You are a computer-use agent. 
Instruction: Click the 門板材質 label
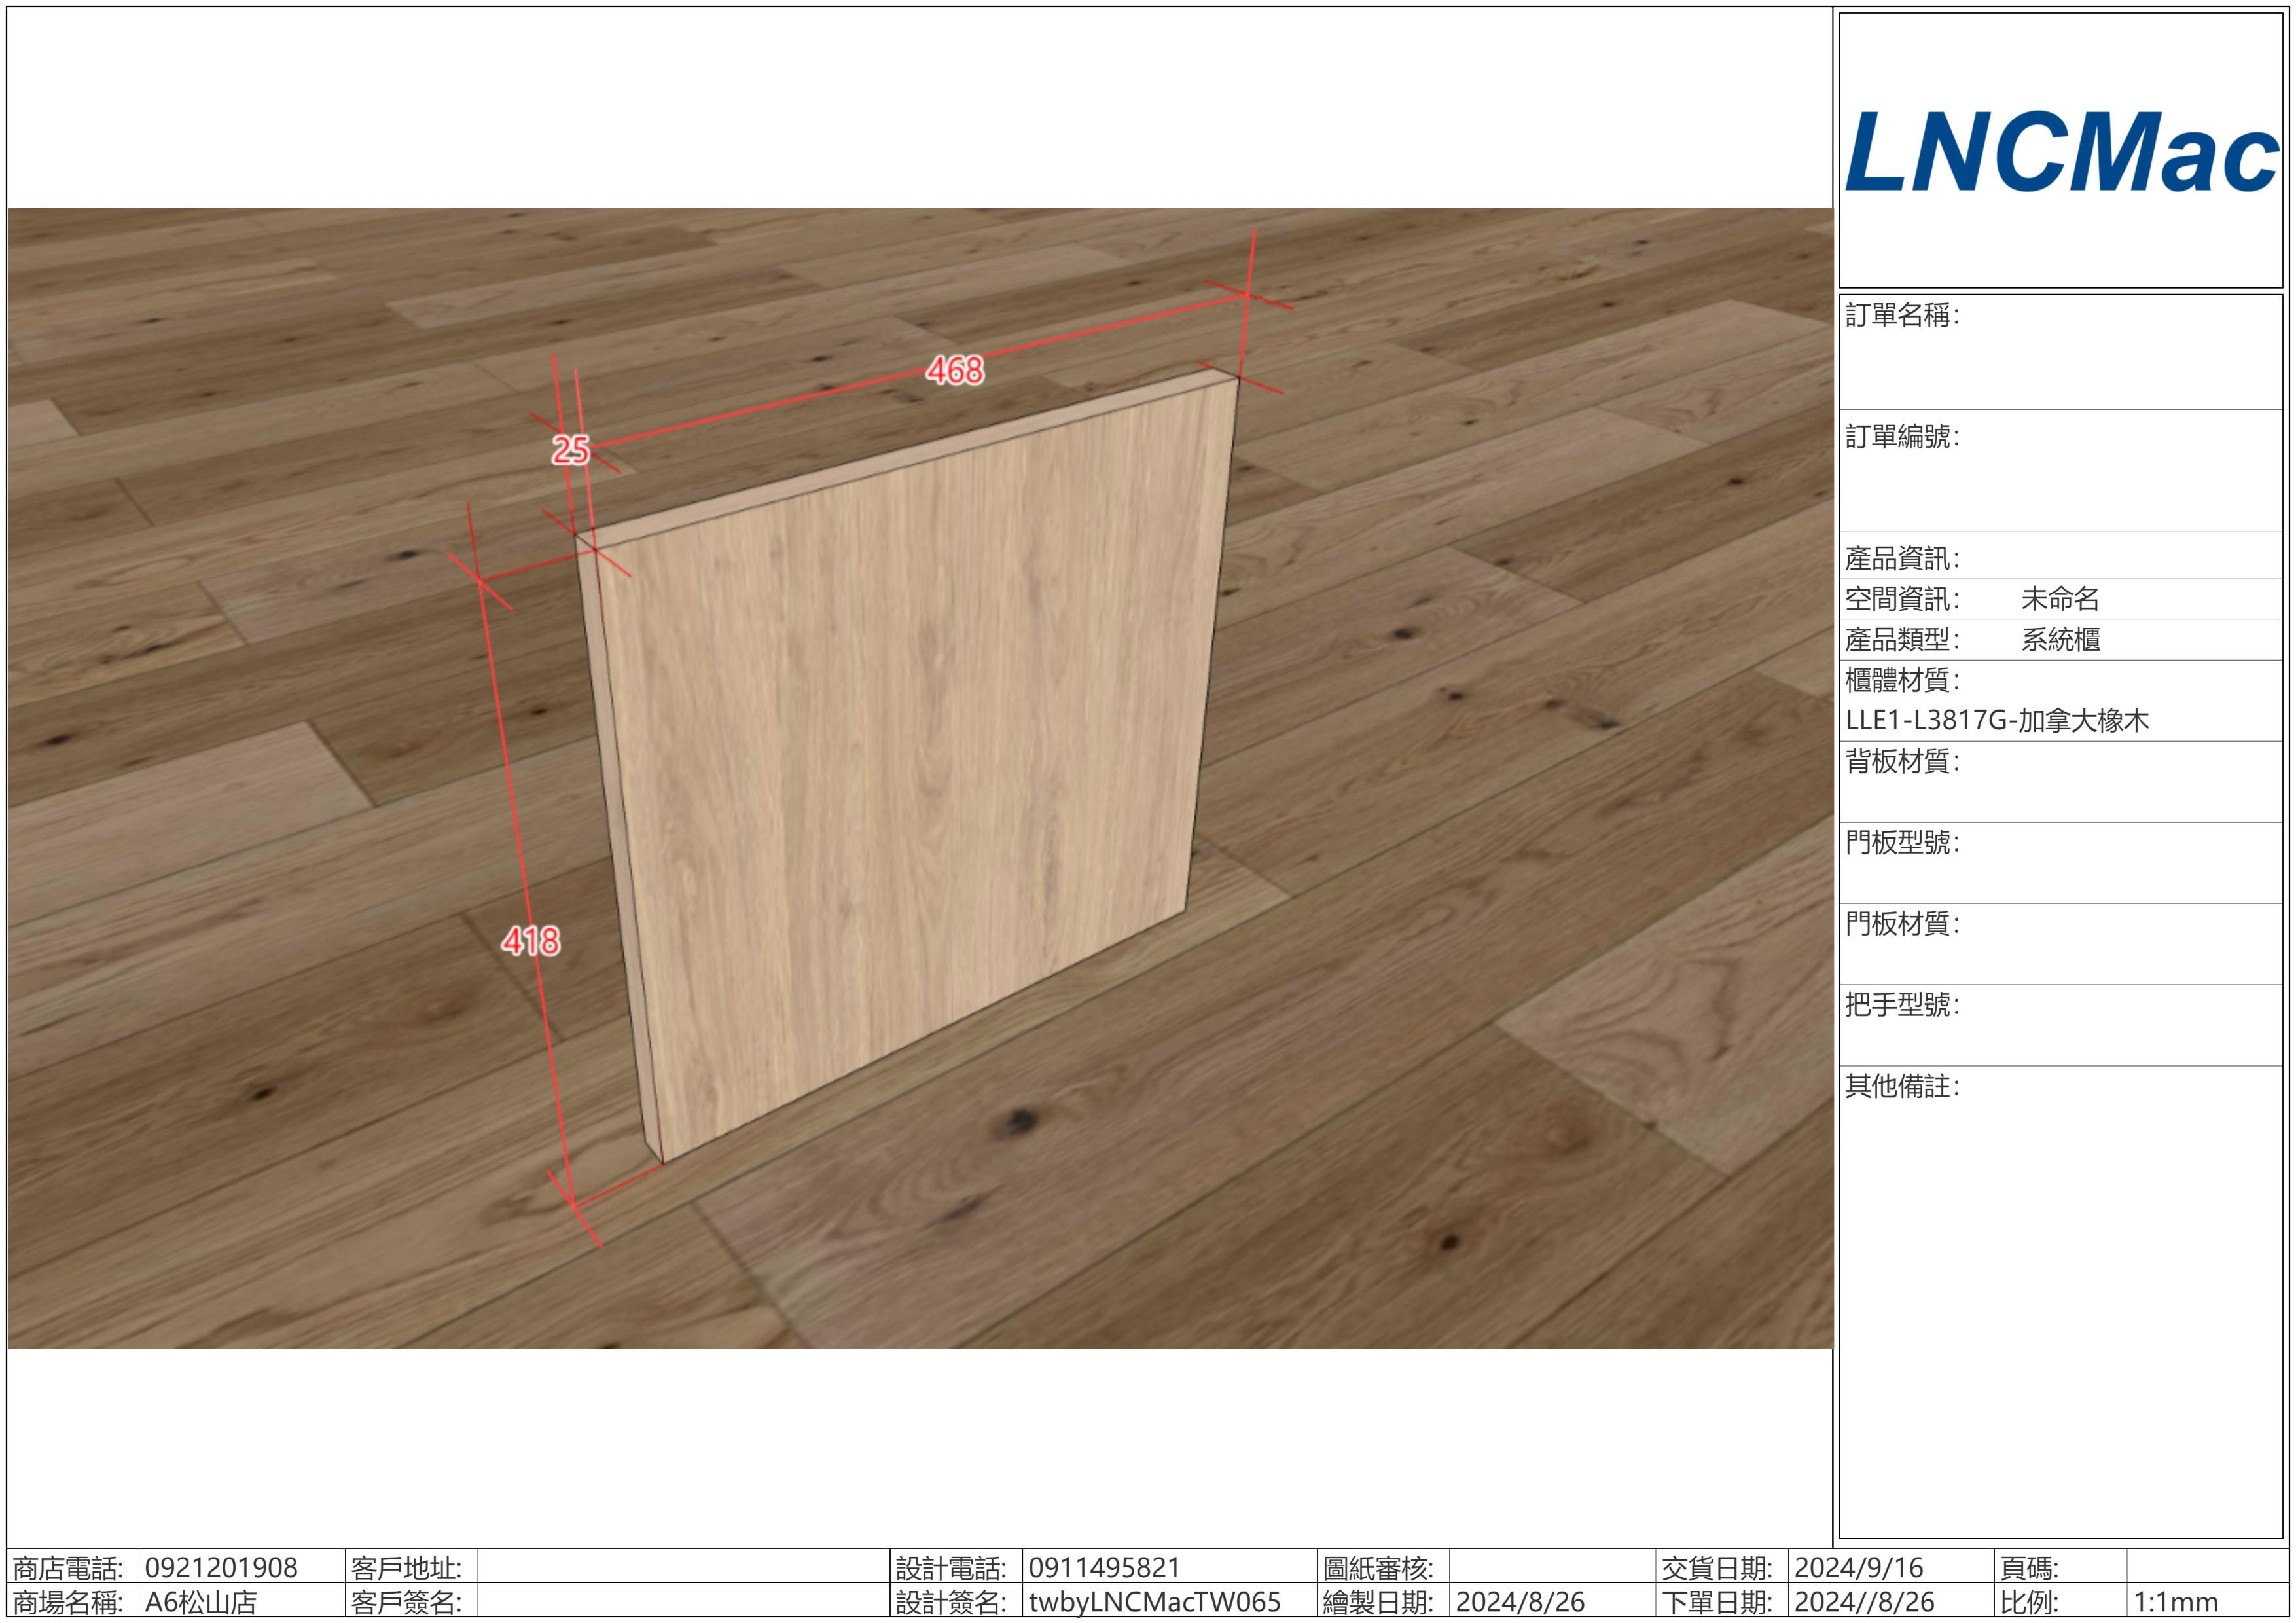click(x=1902, y=923)
